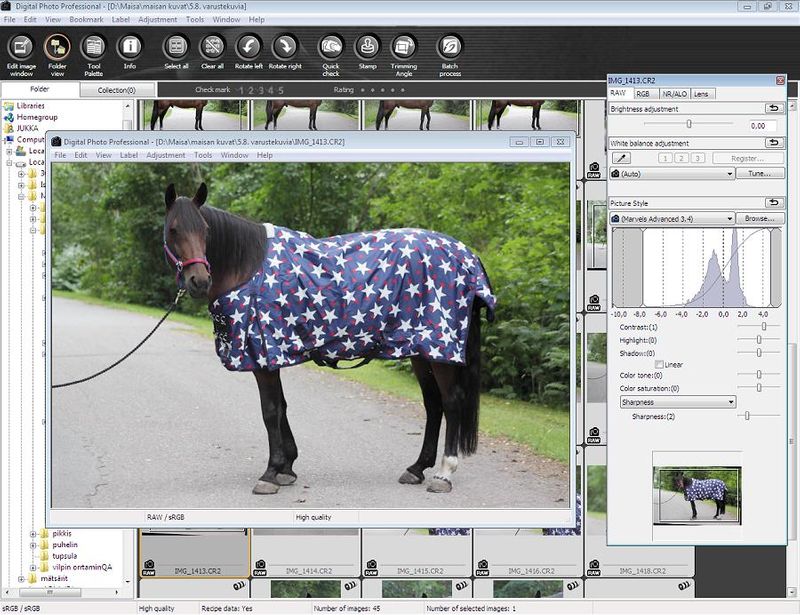Click the Tune... button
Viewport: 800px width, 615px height.
(x=760, y=174)
